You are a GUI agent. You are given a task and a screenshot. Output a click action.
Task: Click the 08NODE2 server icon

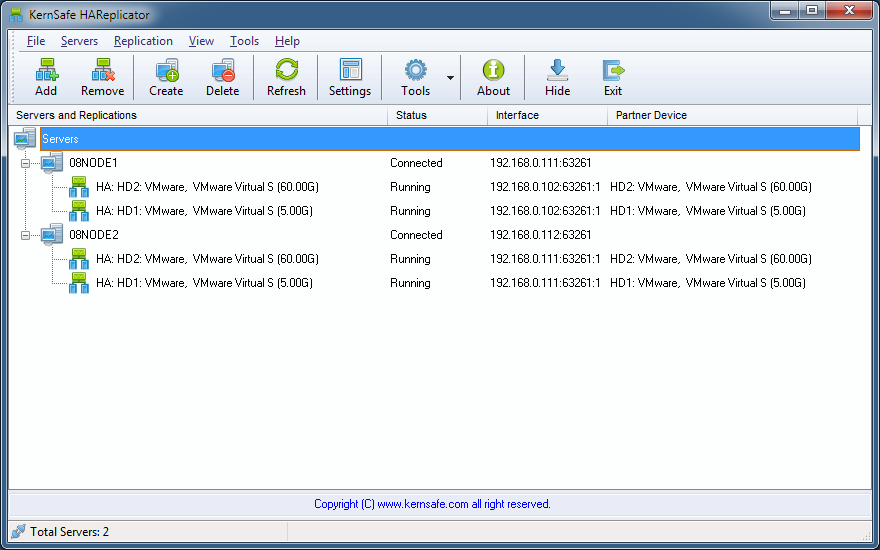[52, 235]
